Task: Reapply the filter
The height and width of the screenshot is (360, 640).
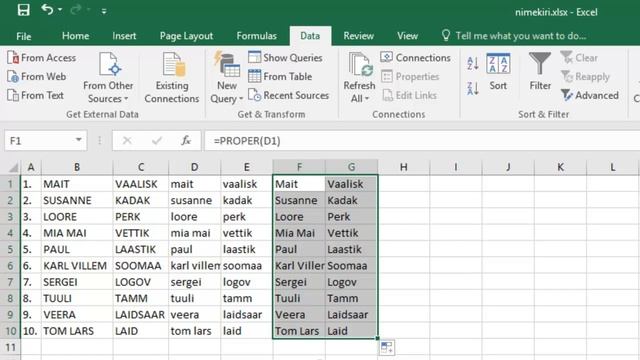Action: (x=585, y=77)
